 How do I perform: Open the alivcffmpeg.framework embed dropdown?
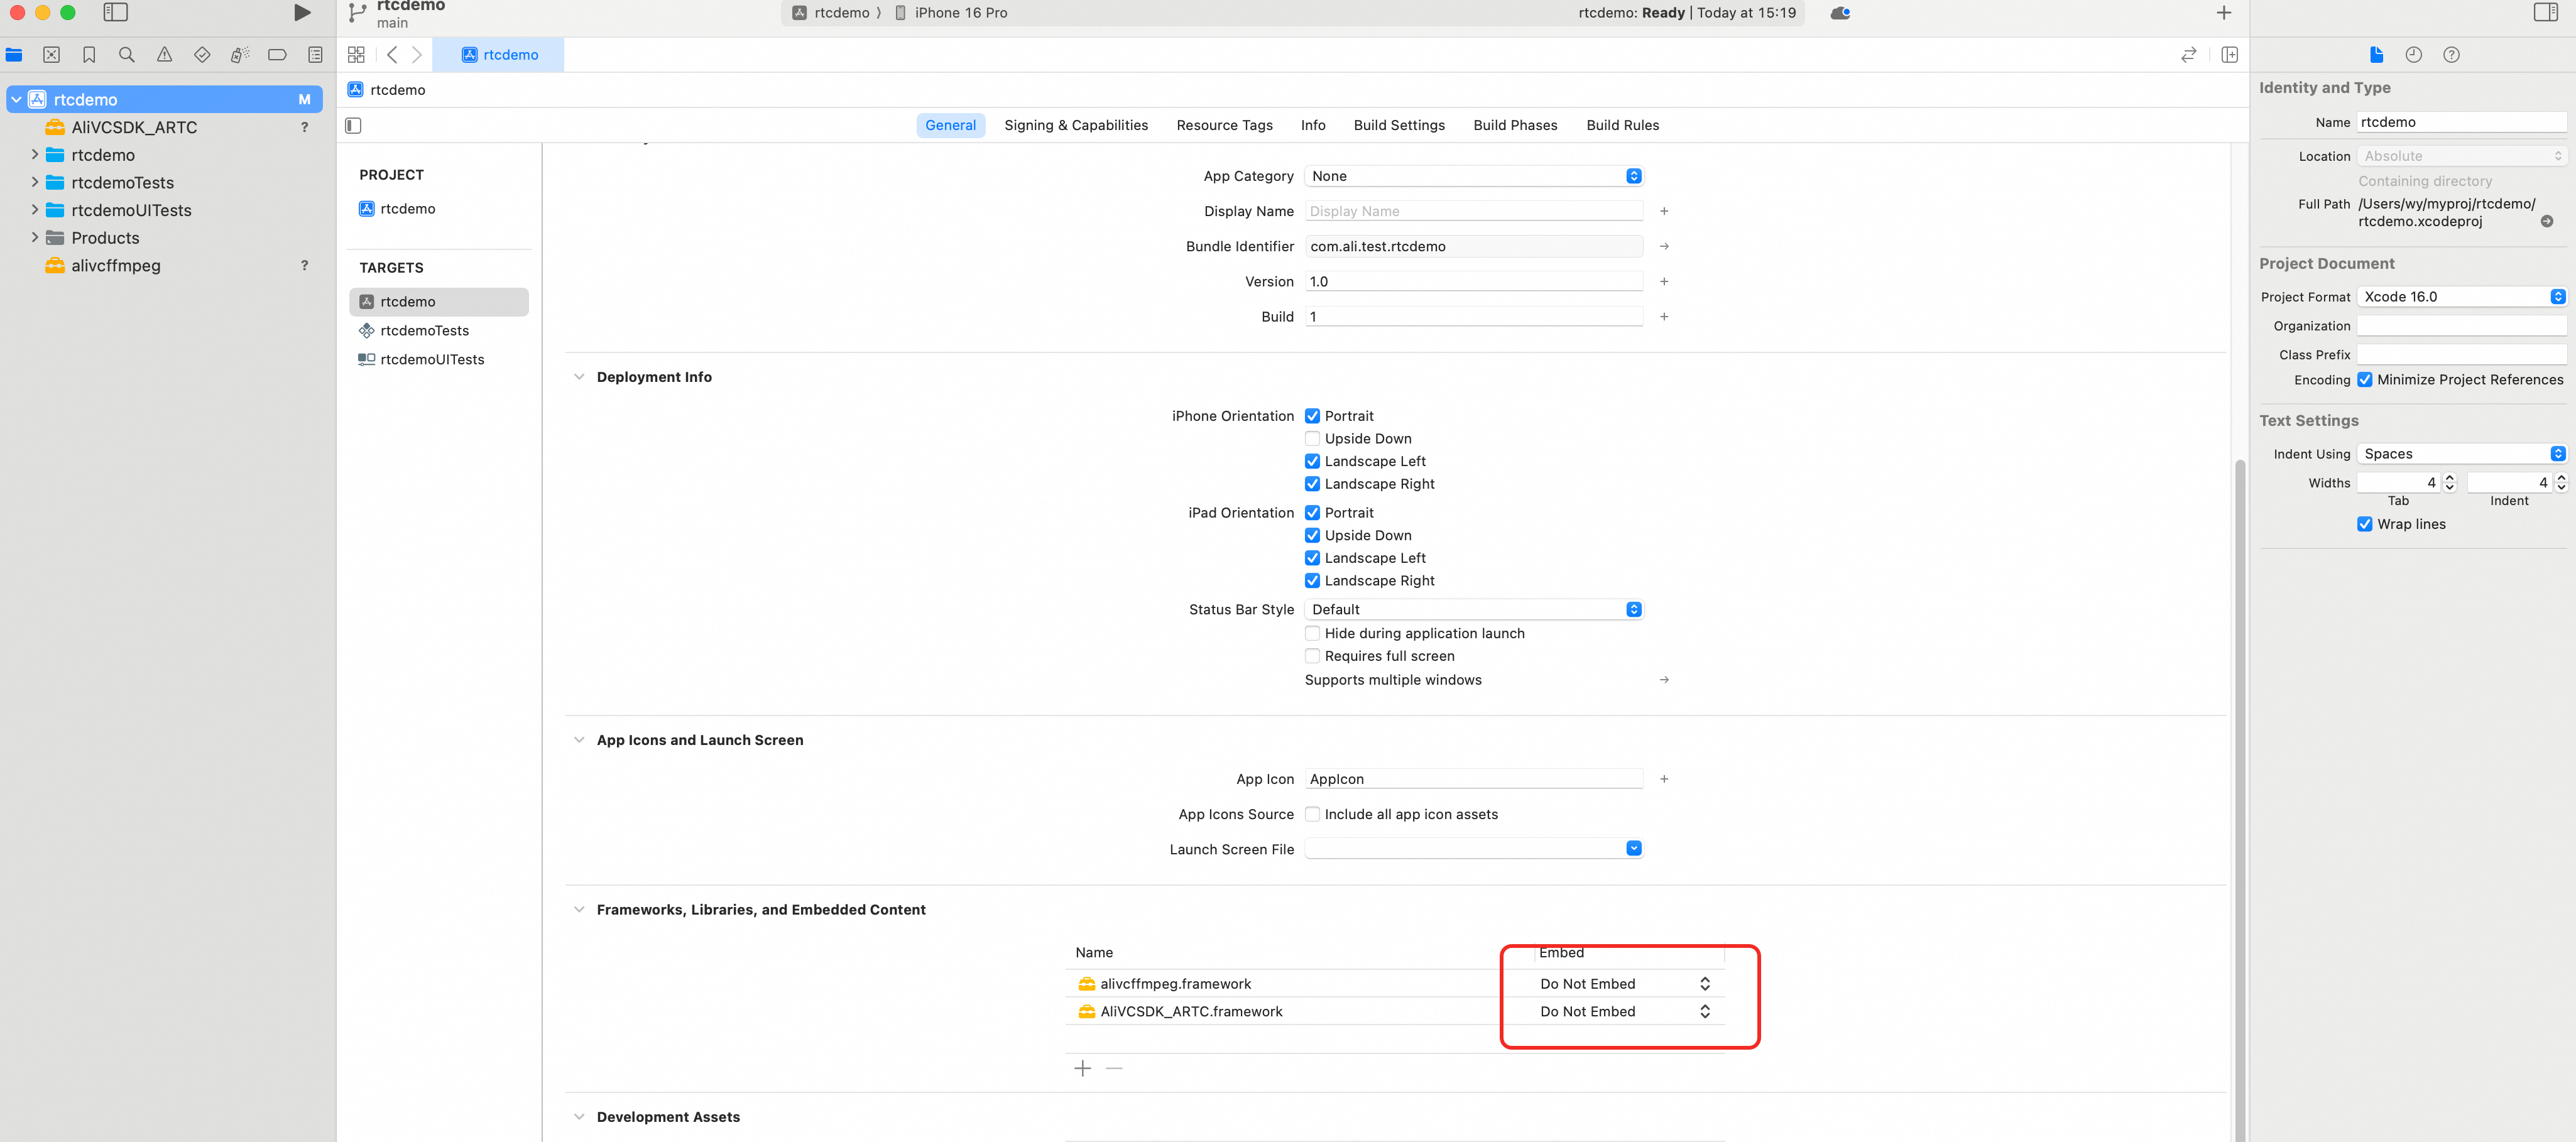point(1623,984)
